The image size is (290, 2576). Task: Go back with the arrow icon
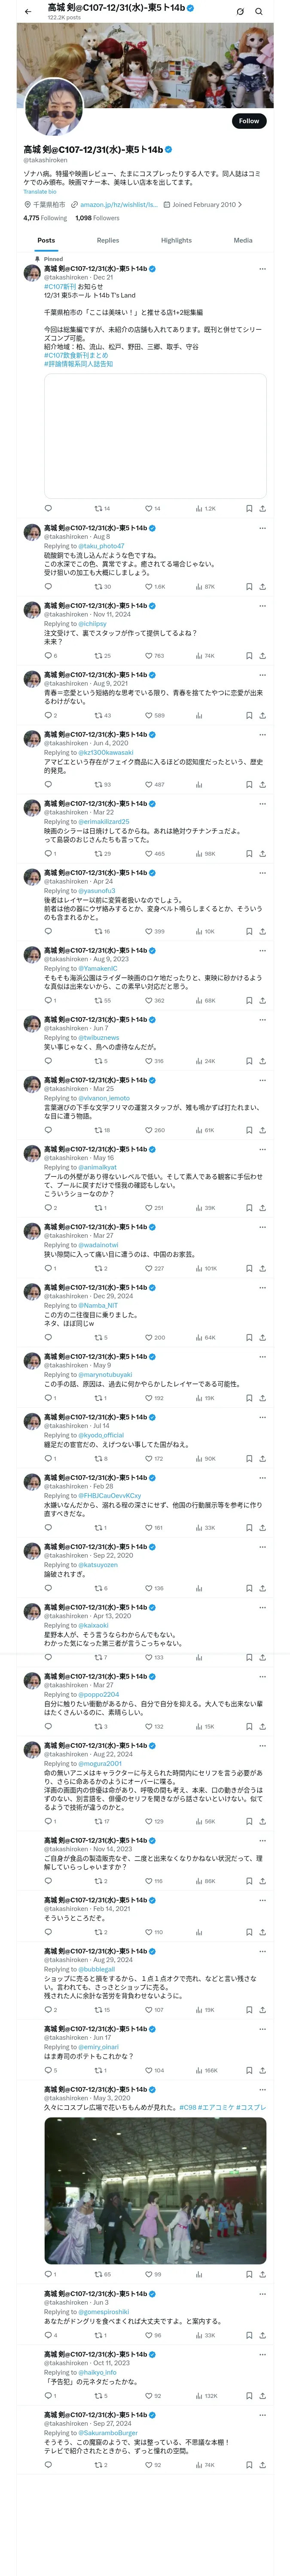28,12
